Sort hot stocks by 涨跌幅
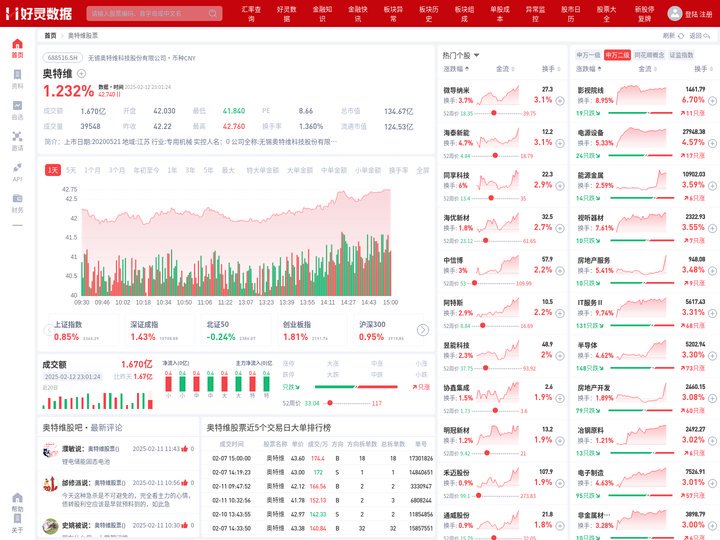Image resolution: width=720 pixels, height=540 pixels. [456, 69]
